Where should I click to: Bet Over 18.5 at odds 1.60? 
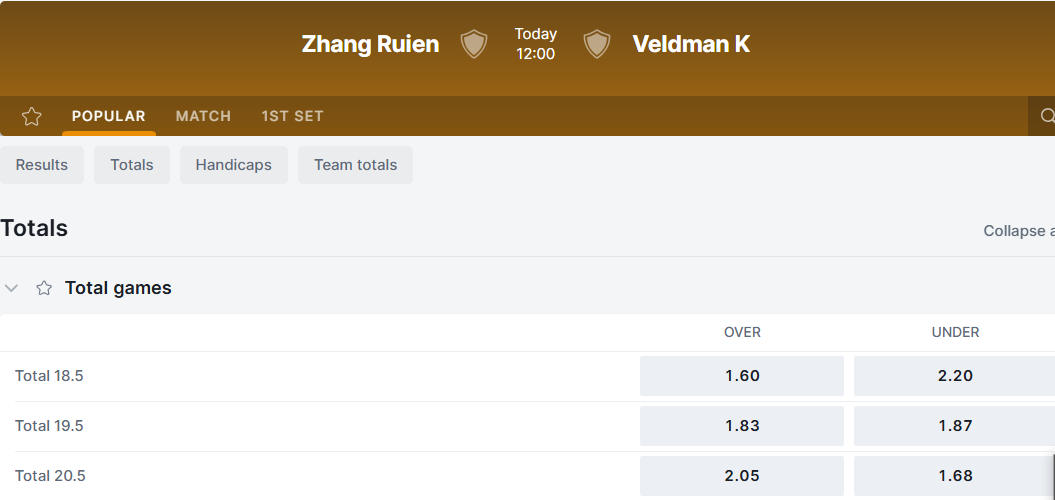(x=742, y=376)
